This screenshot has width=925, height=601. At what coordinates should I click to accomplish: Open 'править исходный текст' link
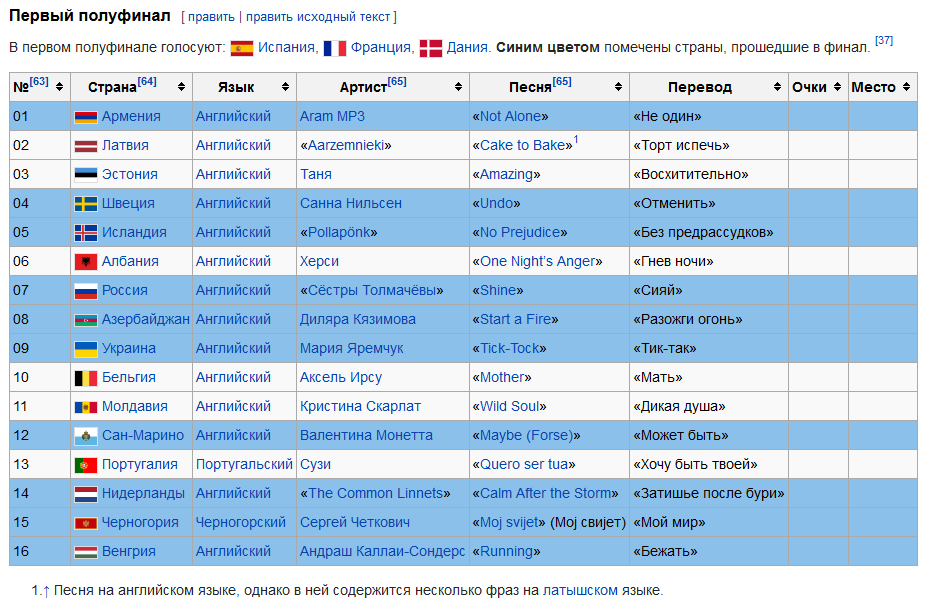pyautogui.click(x=318, y=17)
